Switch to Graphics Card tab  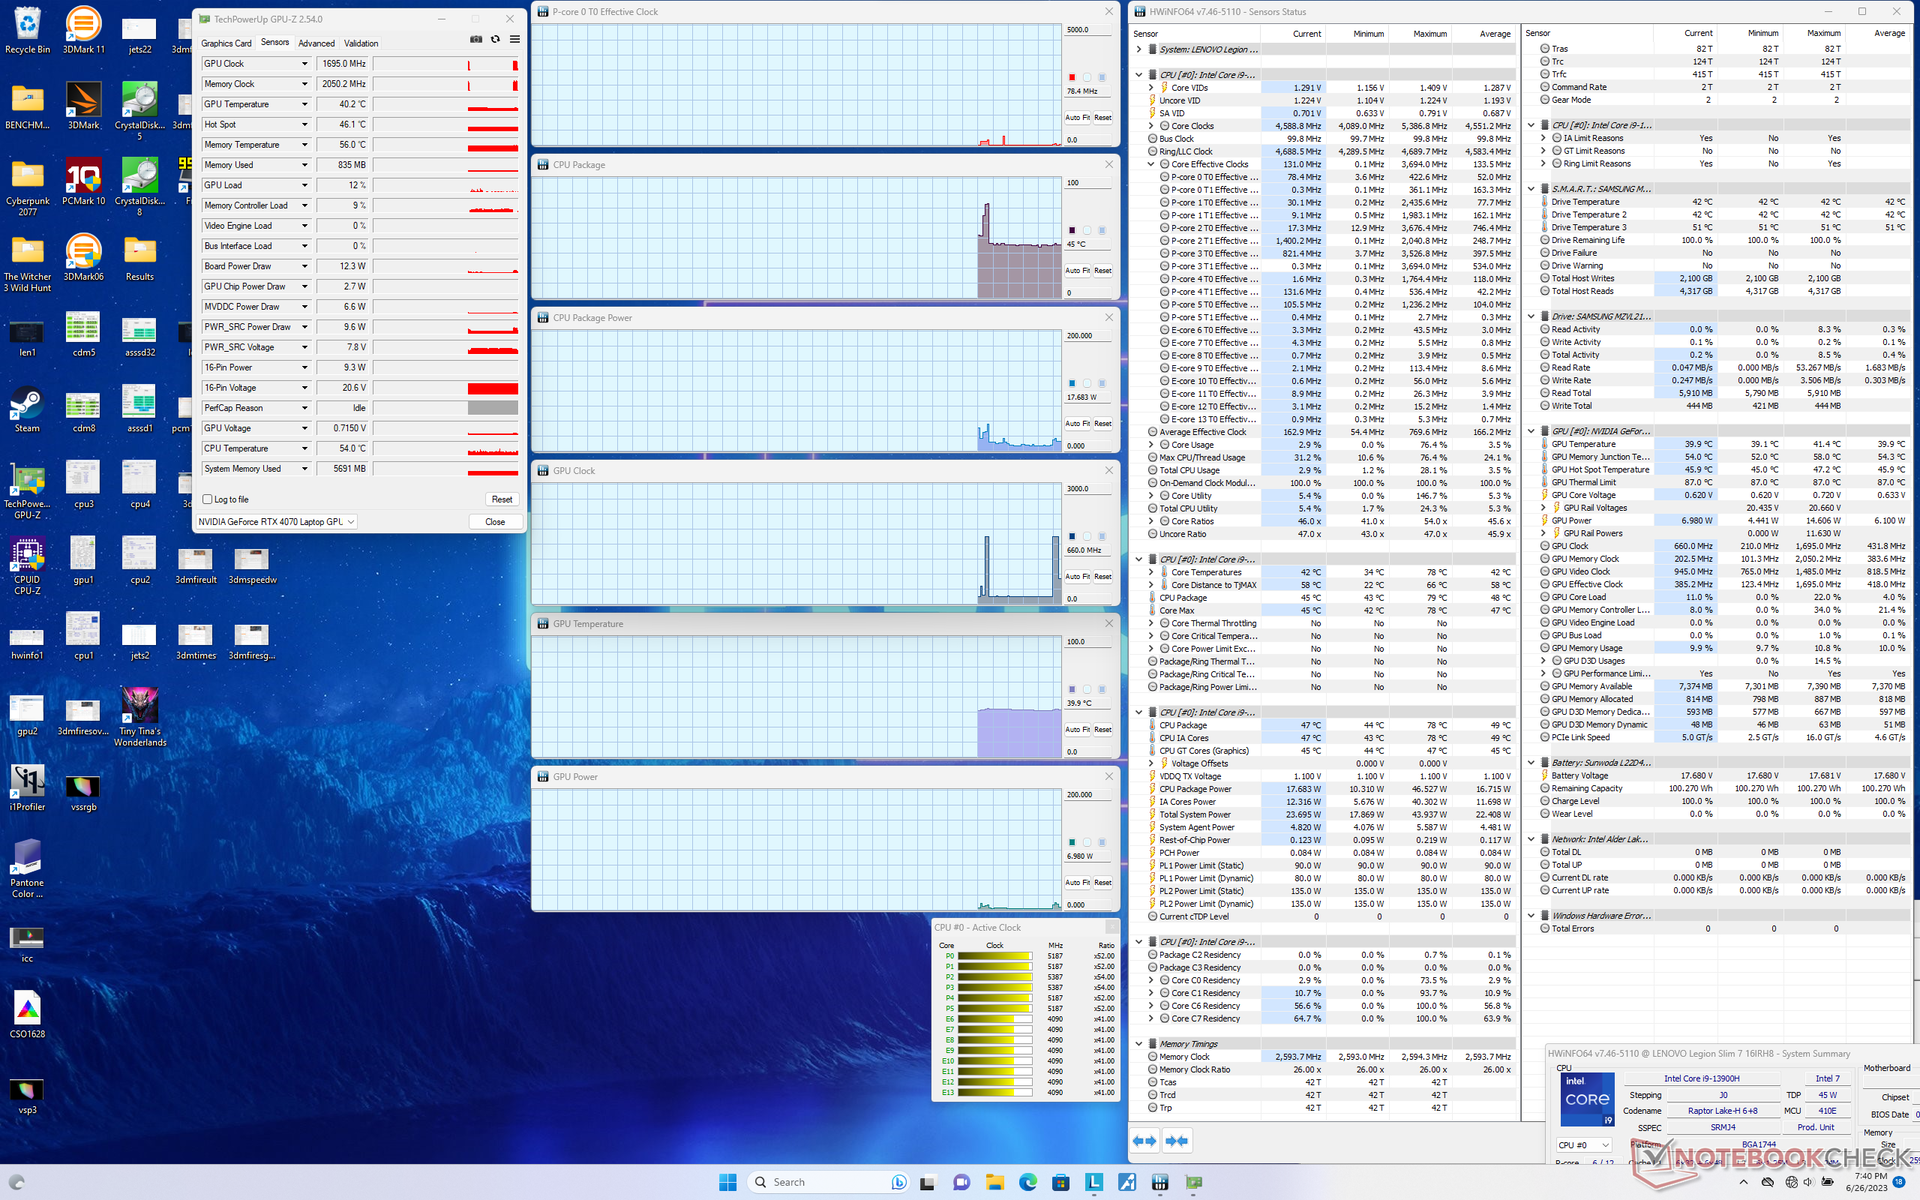(x=226, y=43)
